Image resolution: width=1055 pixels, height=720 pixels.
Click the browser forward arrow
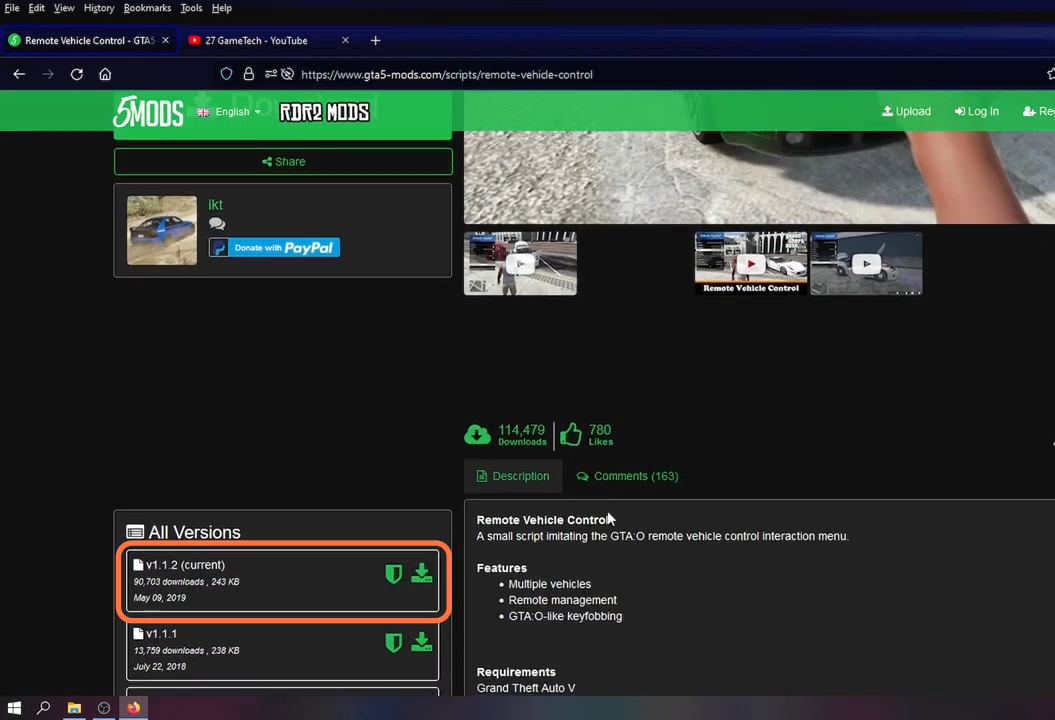(48, 74)
